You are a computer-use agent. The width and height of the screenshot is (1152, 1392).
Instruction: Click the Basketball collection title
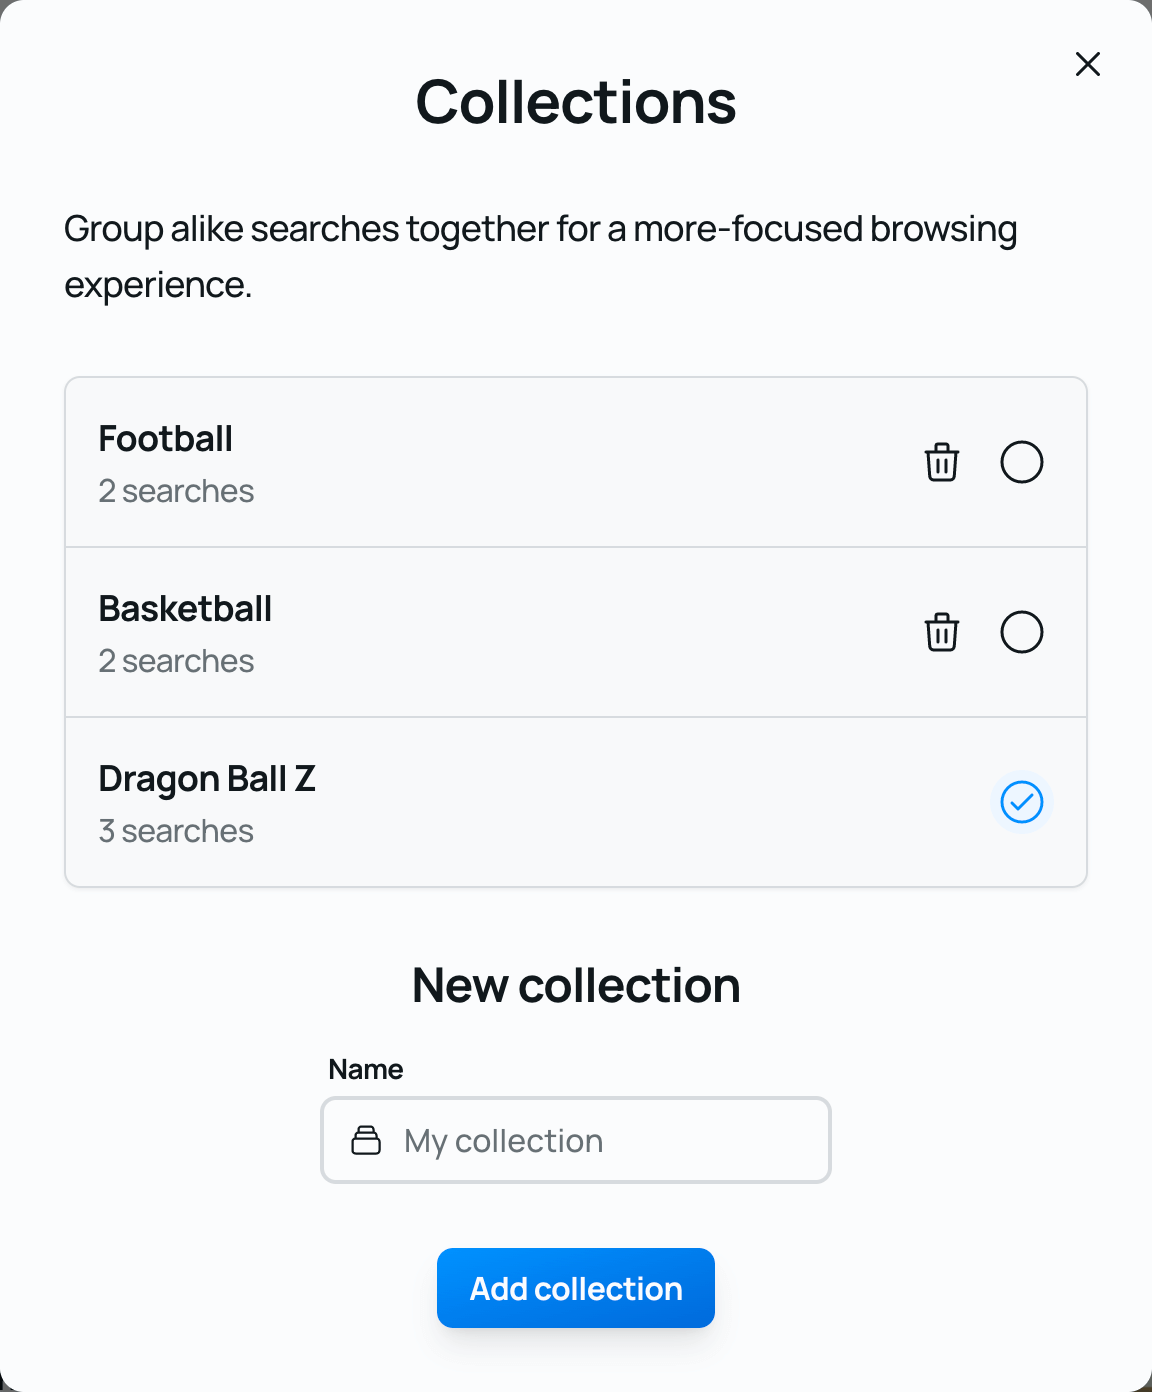[185, 609]
